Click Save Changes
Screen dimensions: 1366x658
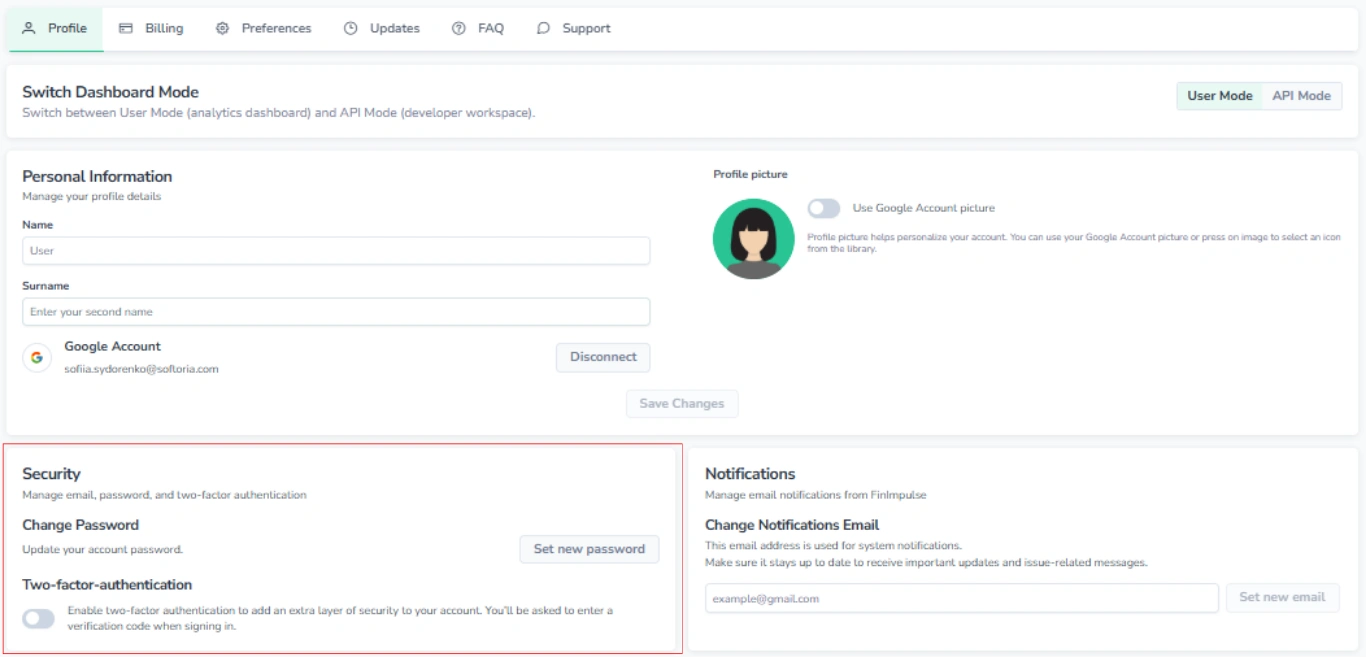(x=682, y=403)
